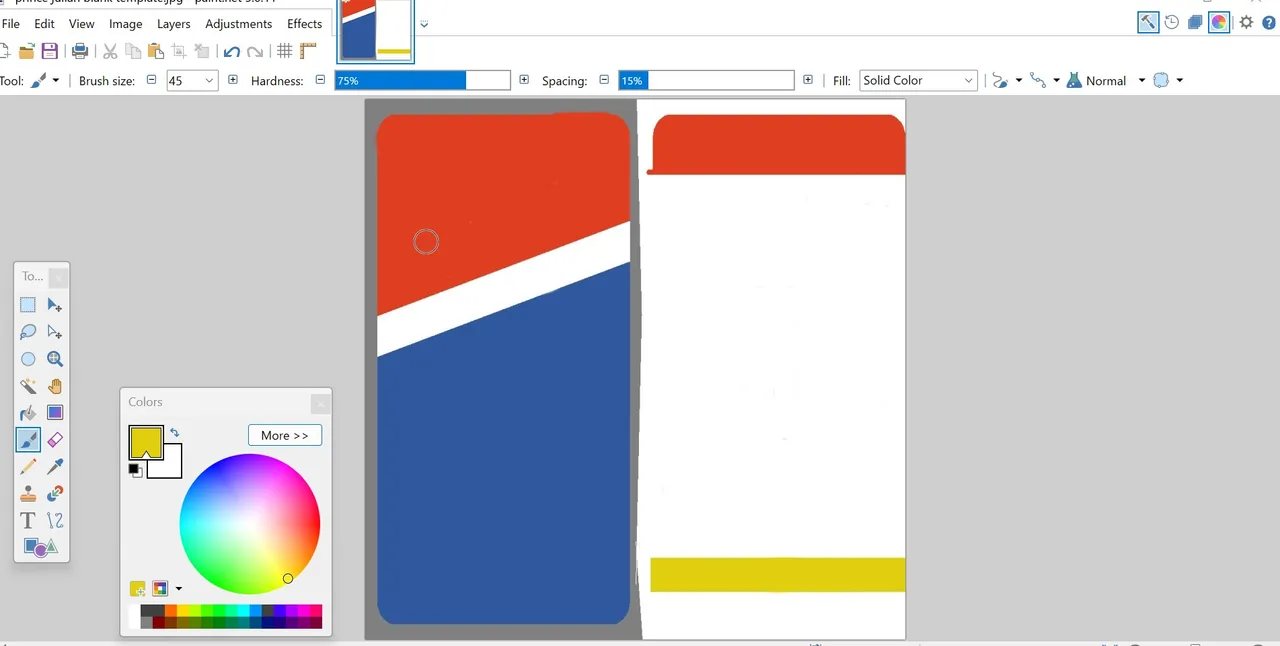The width and height of the screenshot is (1280, 646).
Task: Expand the image list chevron
Action: click(424, 24)
